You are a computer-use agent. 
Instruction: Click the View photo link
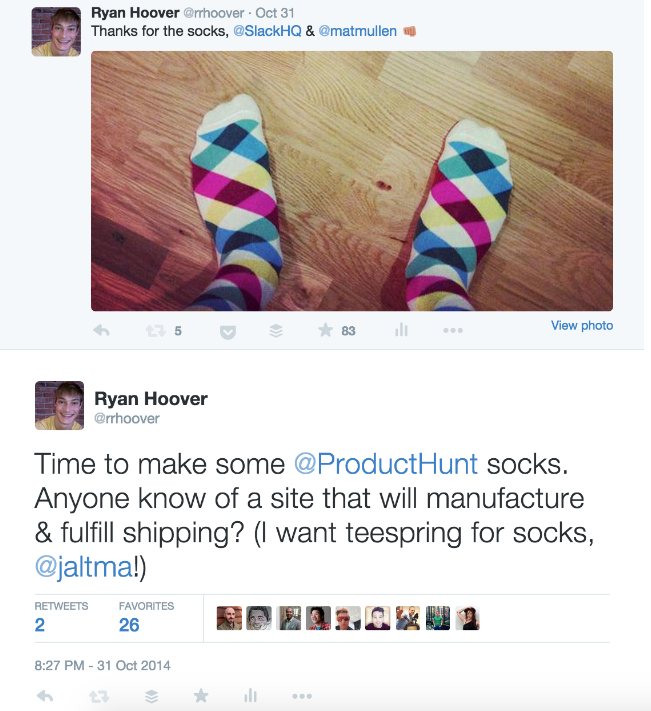(x=582, y=326)
